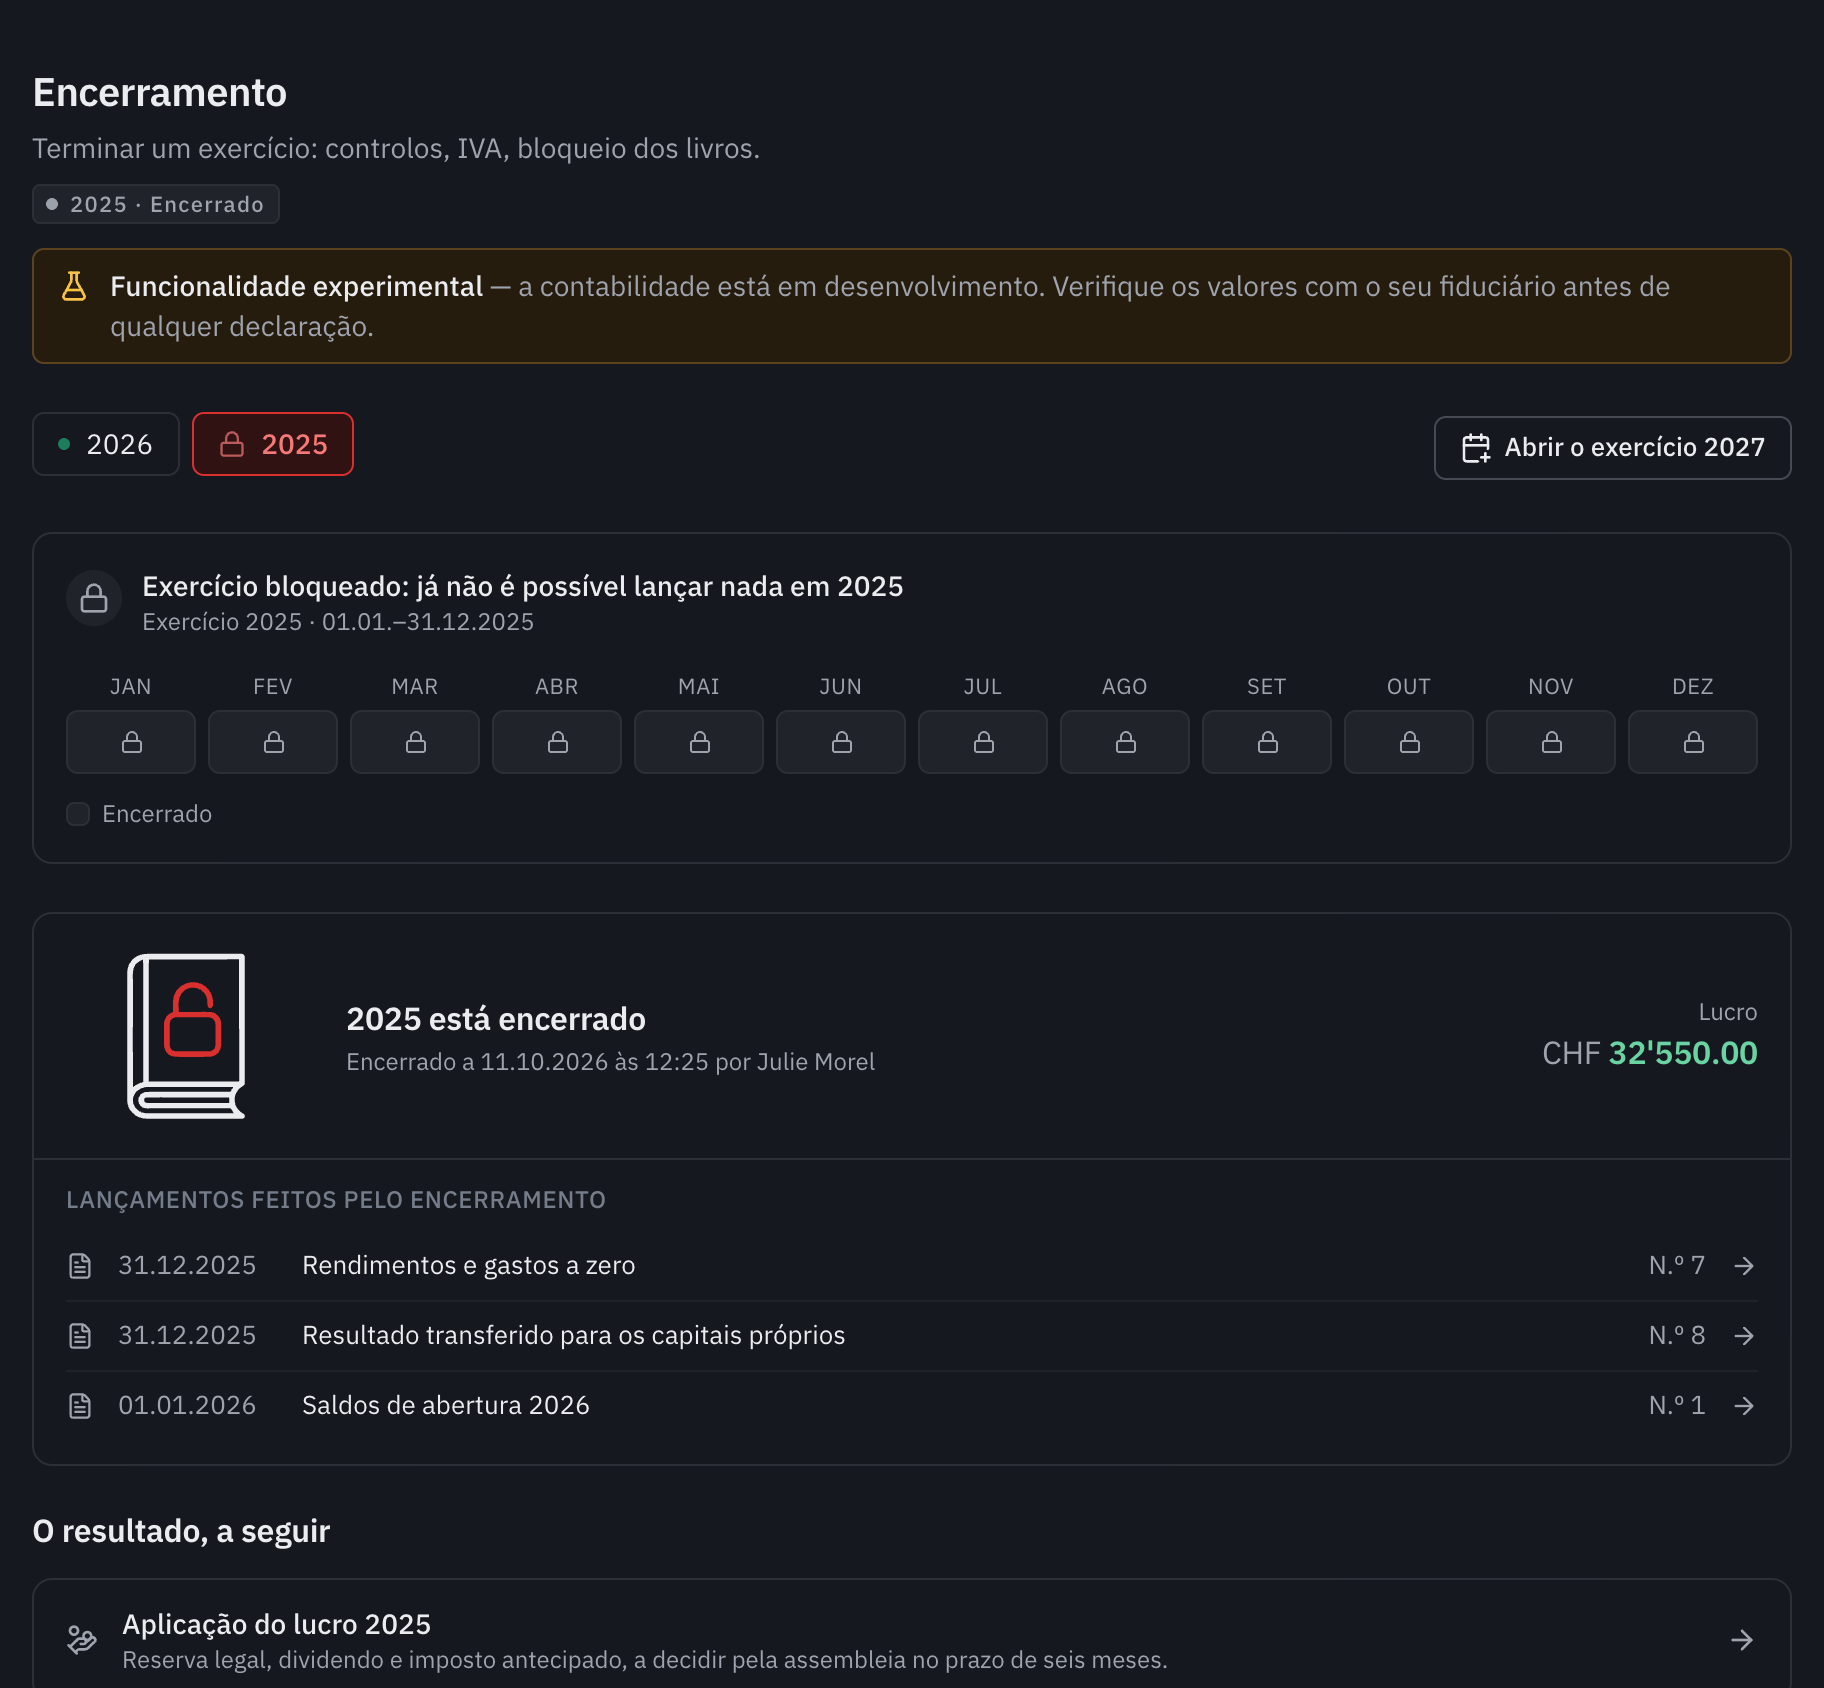Click the arrow on Aplicação do lucro card
The image size is (1824, 1688).
(1742, 1640)
